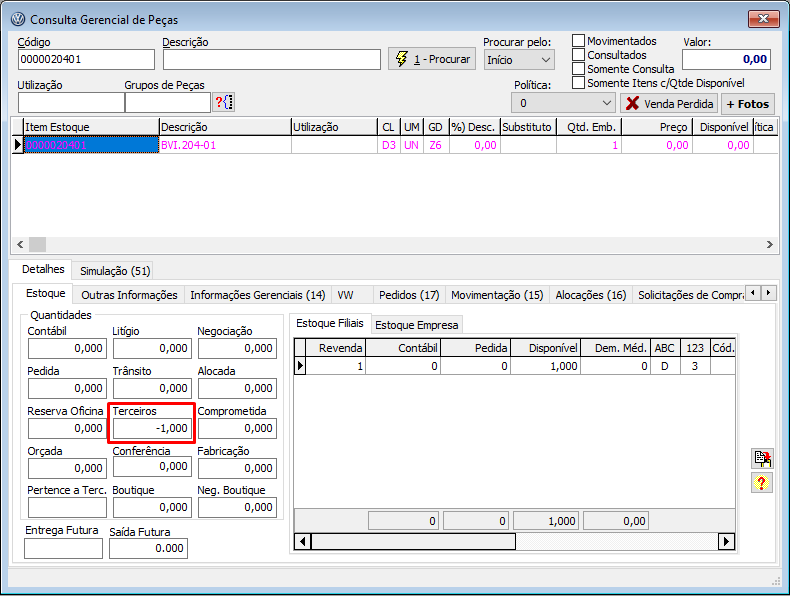Expand the Política dropdown

click(607, 103)
